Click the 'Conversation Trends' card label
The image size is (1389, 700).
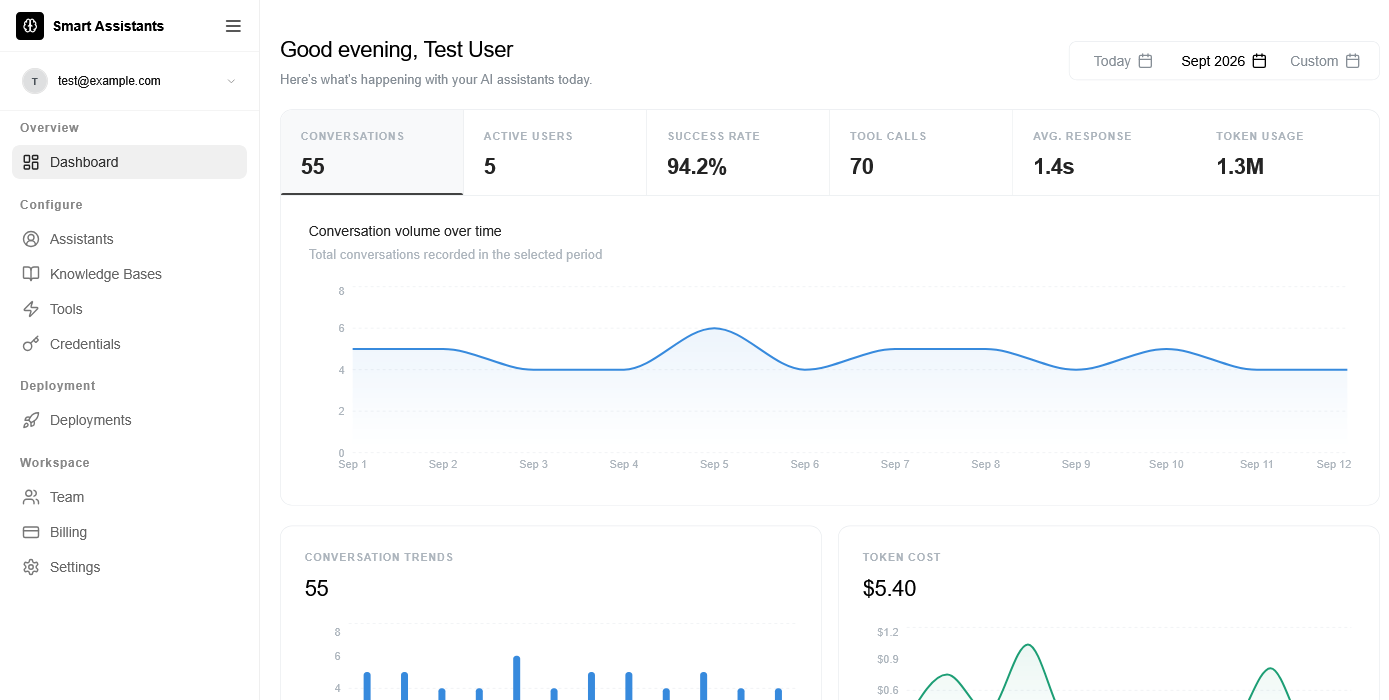pyautogui.click(x=379, y=557)
